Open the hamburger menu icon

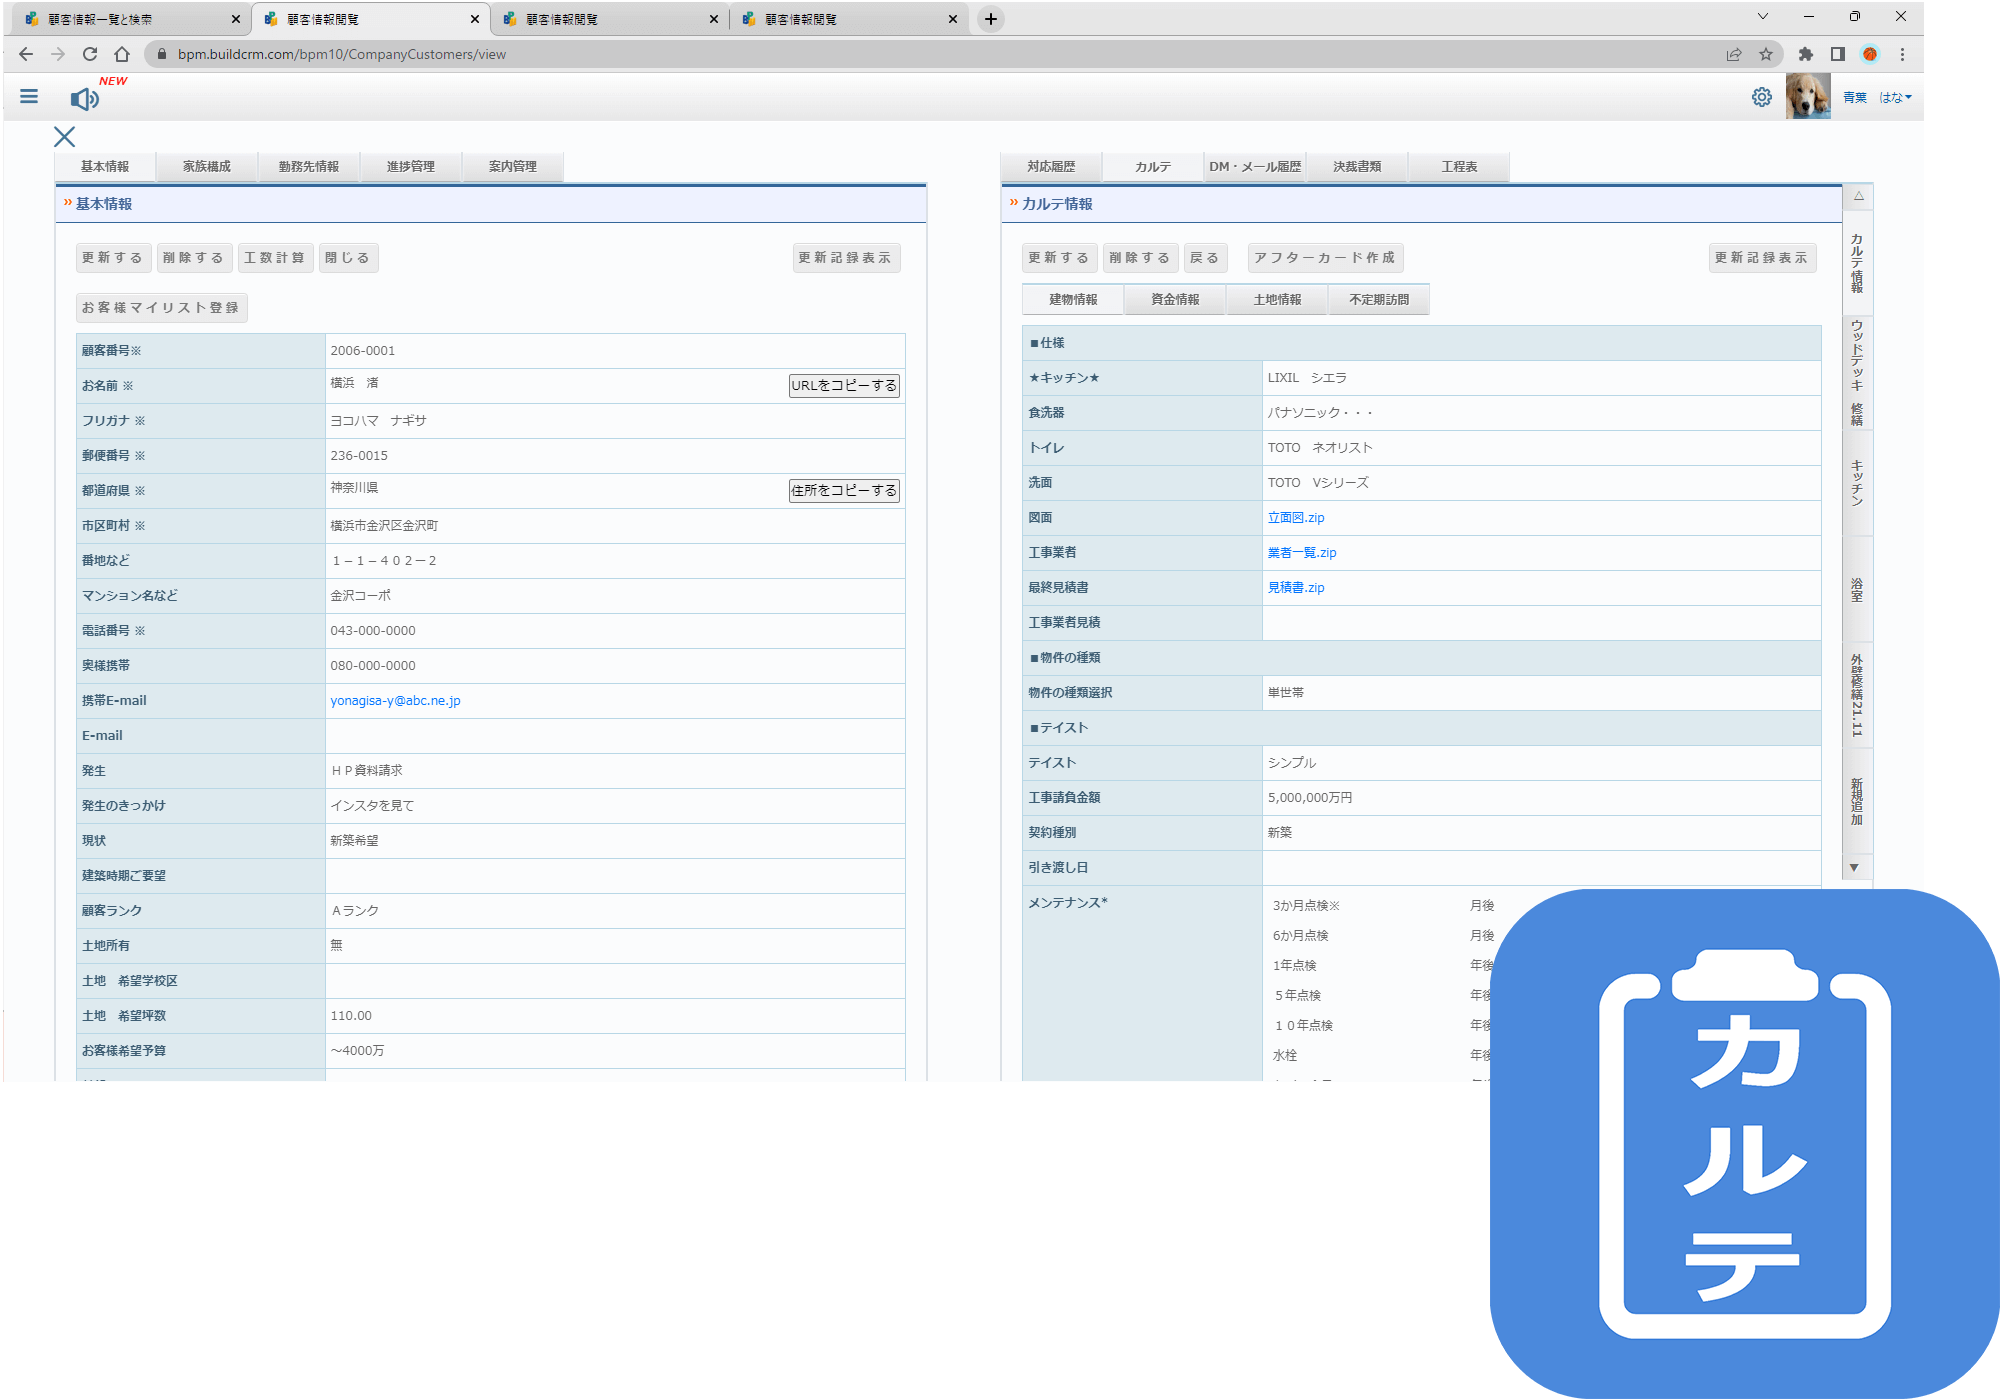click(29, 97)
